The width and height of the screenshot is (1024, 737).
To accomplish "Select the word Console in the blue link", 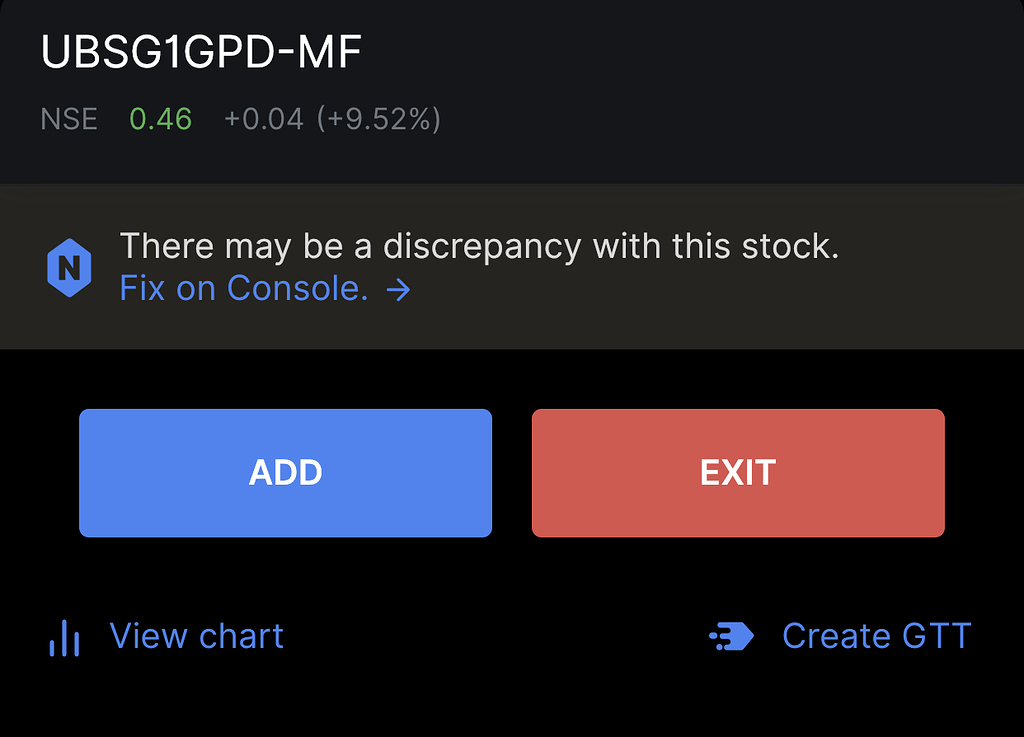I will 297,289.
